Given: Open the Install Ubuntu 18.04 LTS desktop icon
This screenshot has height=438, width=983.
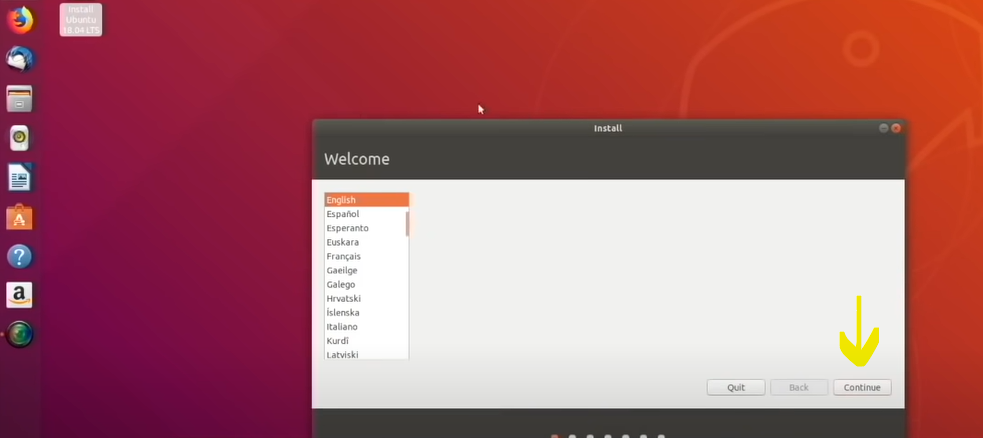Looking at the screenshot, I should point(81,20).
